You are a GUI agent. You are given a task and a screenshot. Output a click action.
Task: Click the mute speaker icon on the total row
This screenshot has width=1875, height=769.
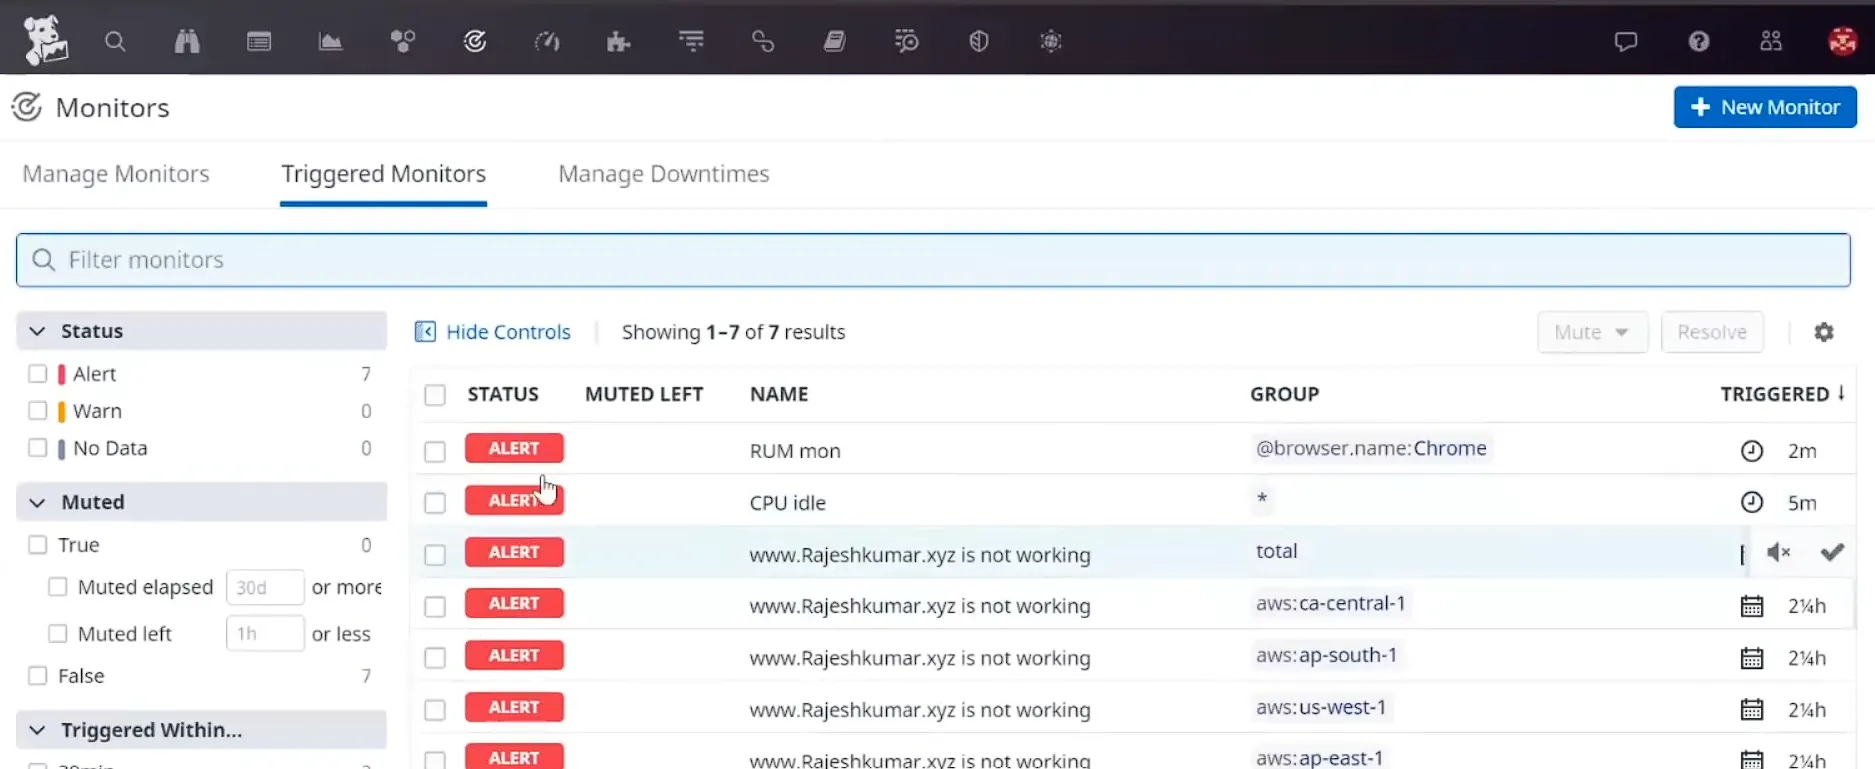coord(1778,552)
